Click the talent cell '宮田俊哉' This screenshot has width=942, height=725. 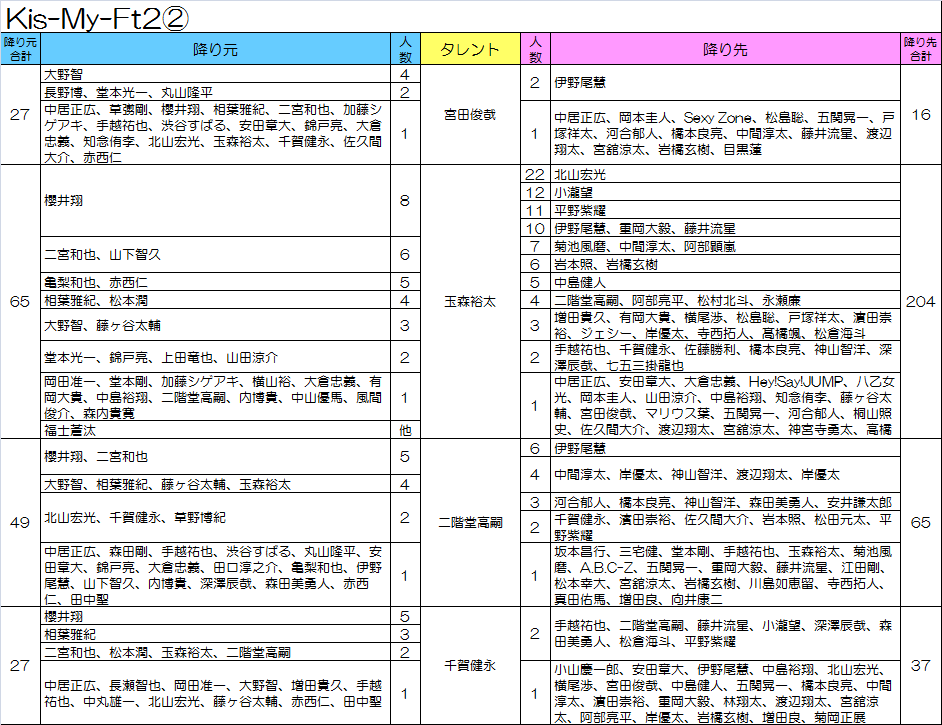(470, 115)
